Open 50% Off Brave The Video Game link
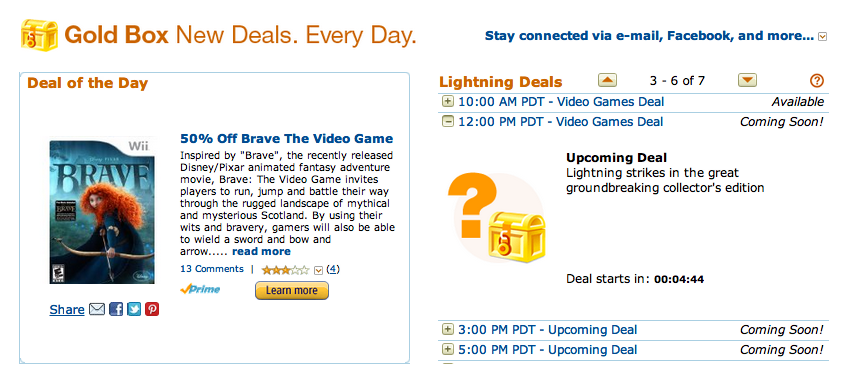This screenshot has height=372, width=841. click(x=286, y=138)
